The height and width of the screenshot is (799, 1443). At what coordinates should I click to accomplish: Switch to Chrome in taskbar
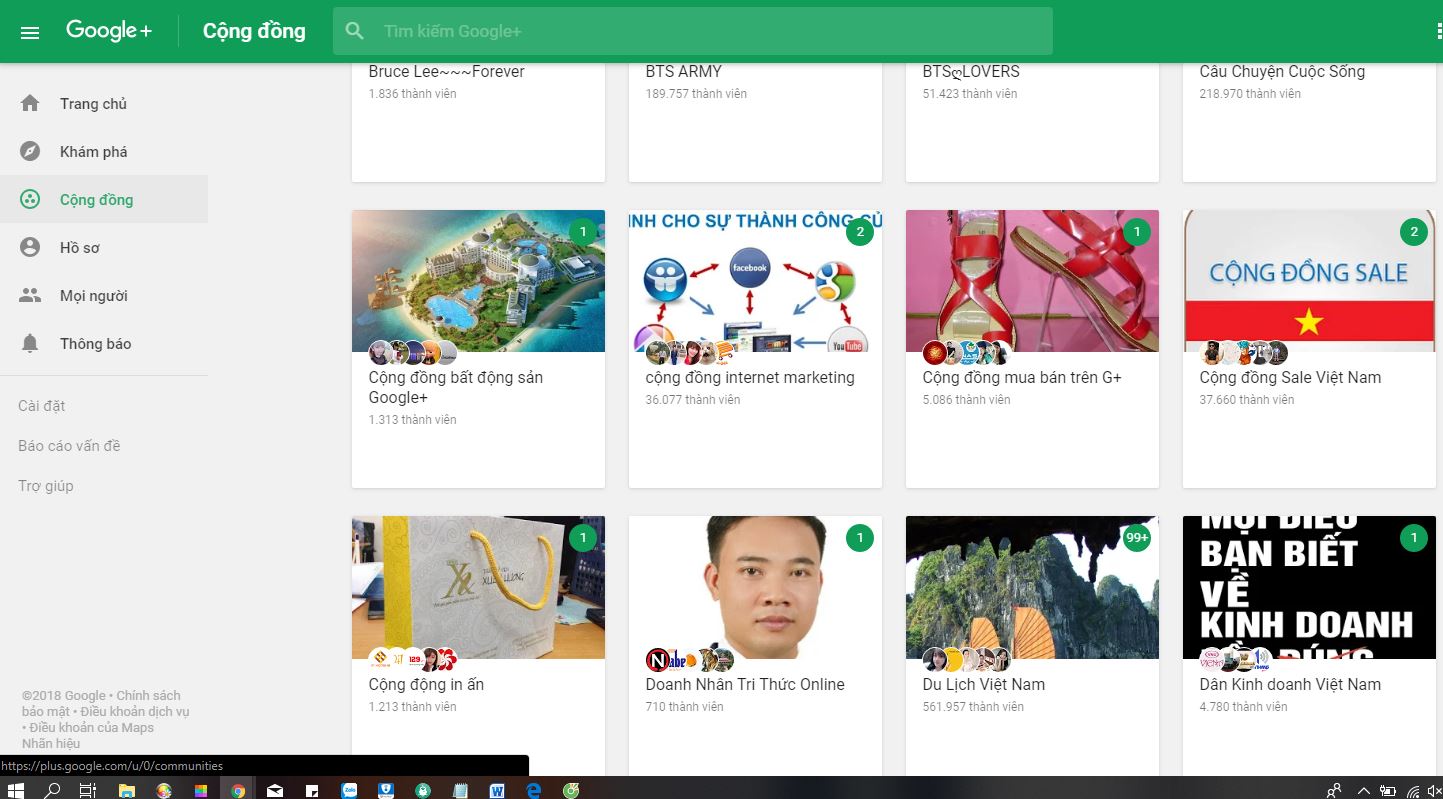(x=238, y=790)
